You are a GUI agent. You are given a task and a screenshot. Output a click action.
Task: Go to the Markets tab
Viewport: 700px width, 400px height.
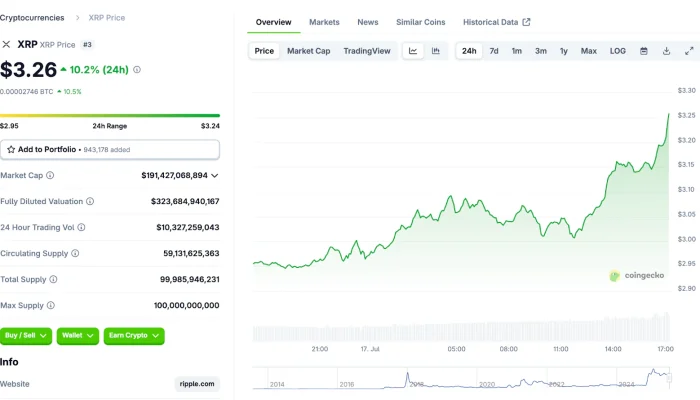coord(324,22)
